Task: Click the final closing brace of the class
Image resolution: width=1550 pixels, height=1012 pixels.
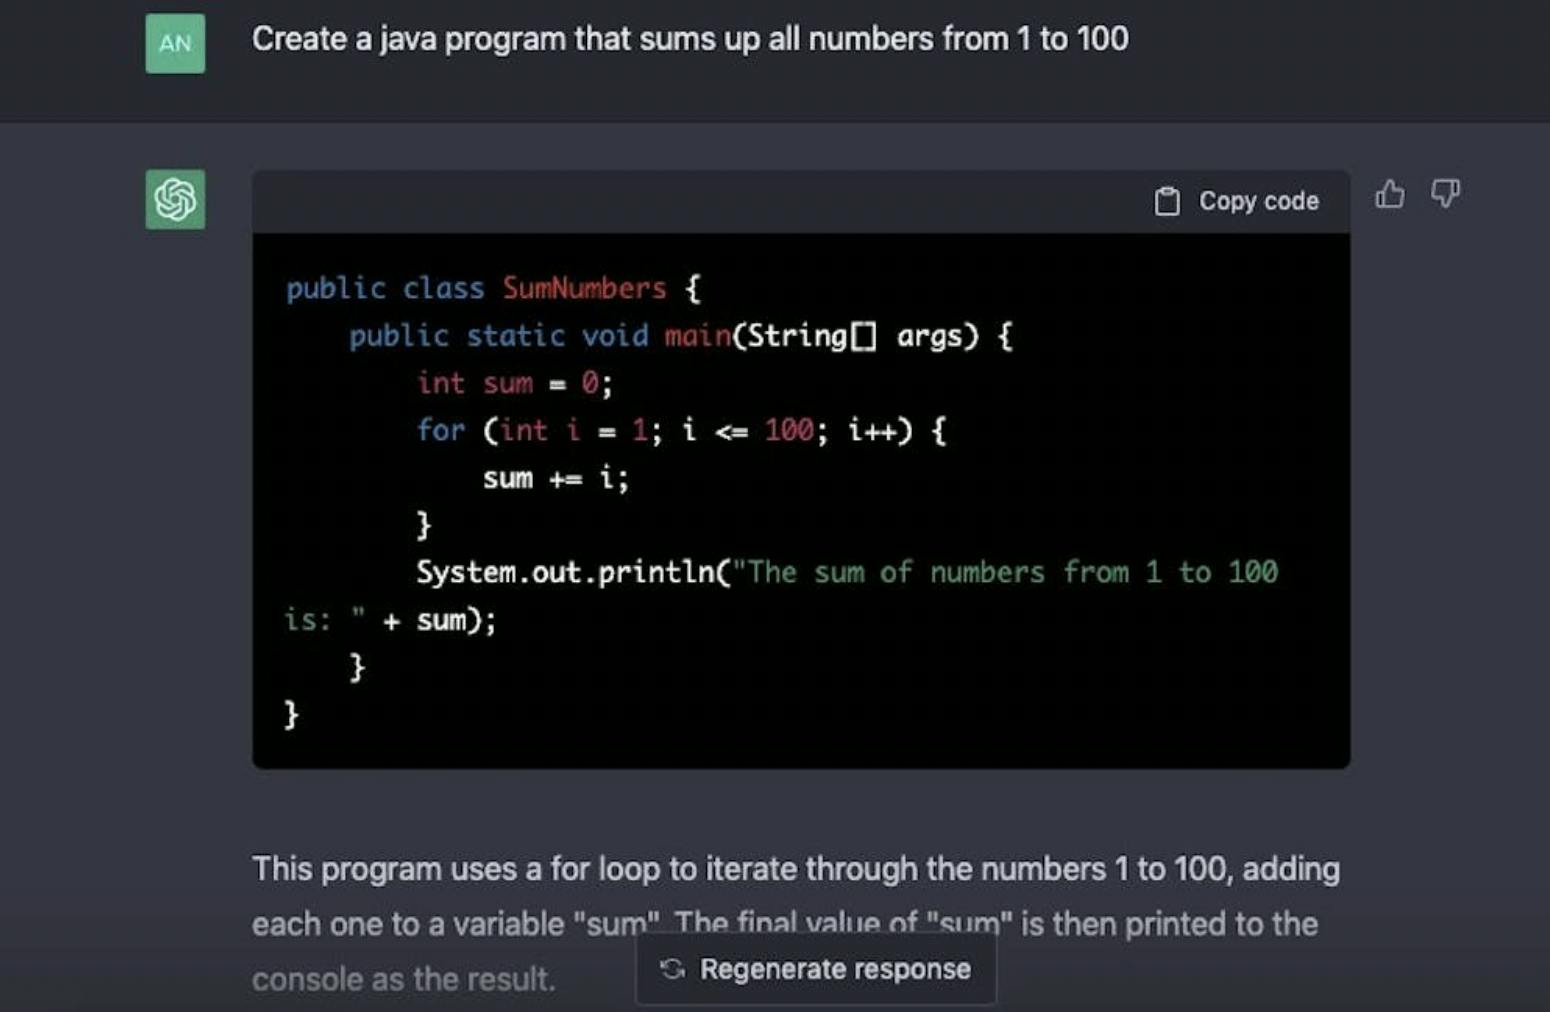Action: pos(290,714)
